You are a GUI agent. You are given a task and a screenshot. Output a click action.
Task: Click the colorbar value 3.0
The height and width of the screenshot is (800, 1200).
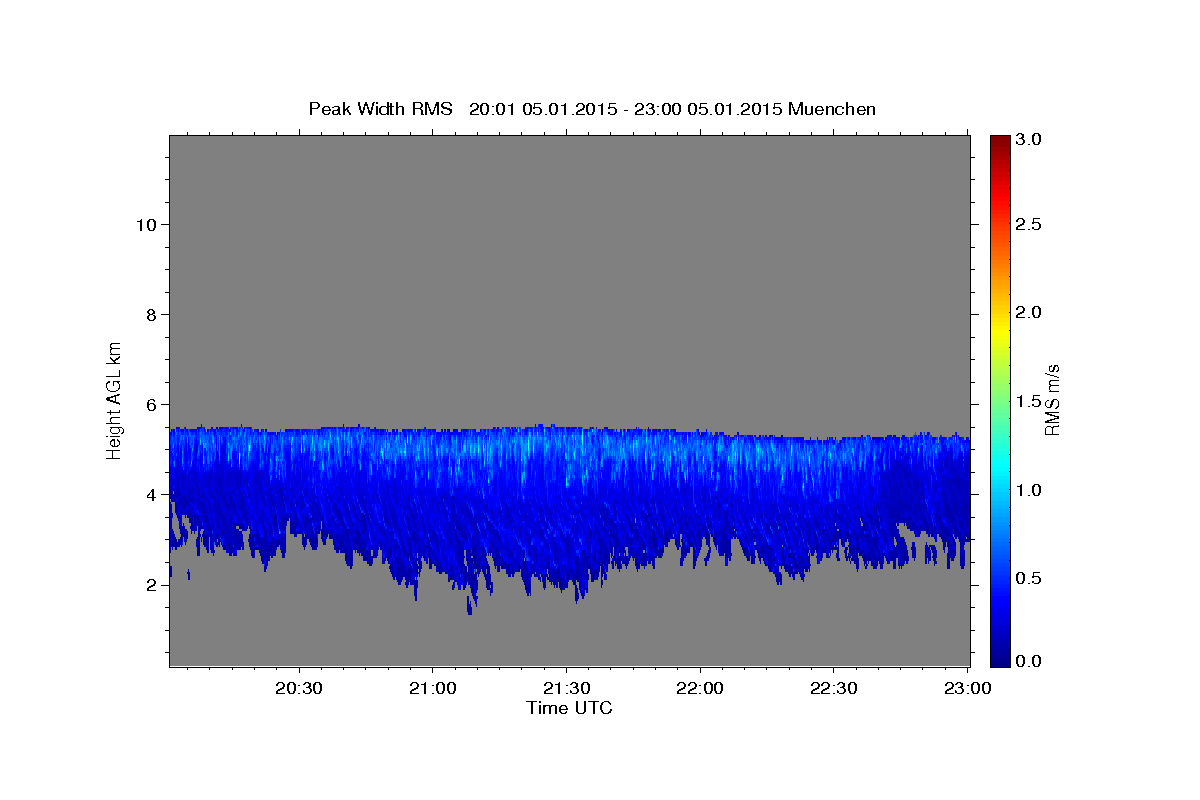click(1029, 139)
